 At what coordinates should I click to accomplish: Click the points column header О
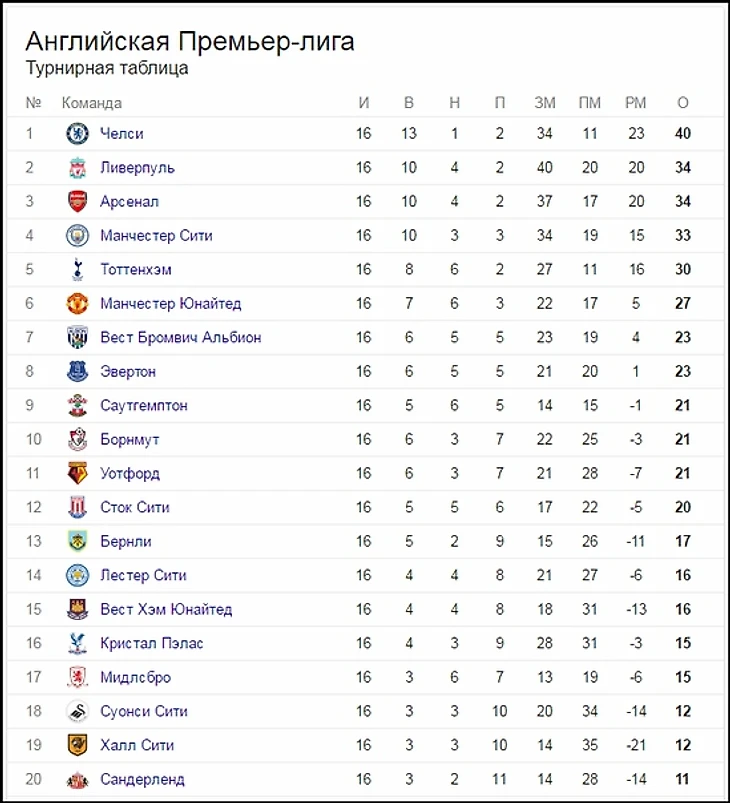(x=683, y=102)
